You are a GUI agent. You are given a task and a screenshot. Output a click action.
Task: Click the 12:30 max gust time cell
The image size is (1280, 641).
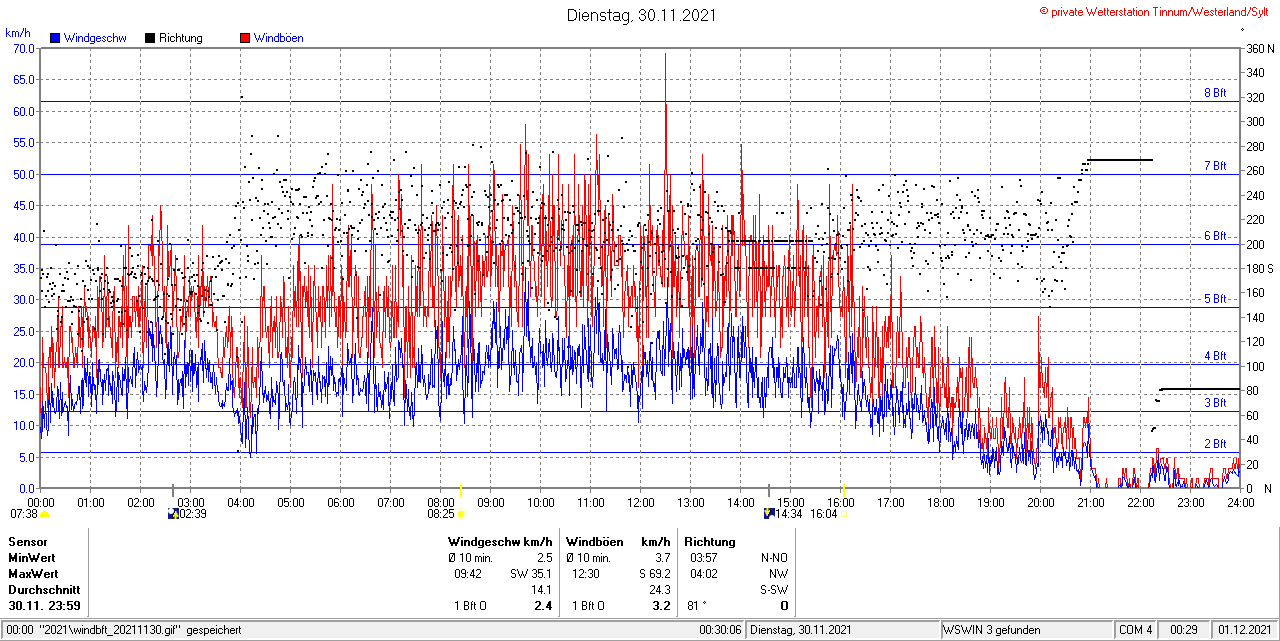tap(586, 574)
